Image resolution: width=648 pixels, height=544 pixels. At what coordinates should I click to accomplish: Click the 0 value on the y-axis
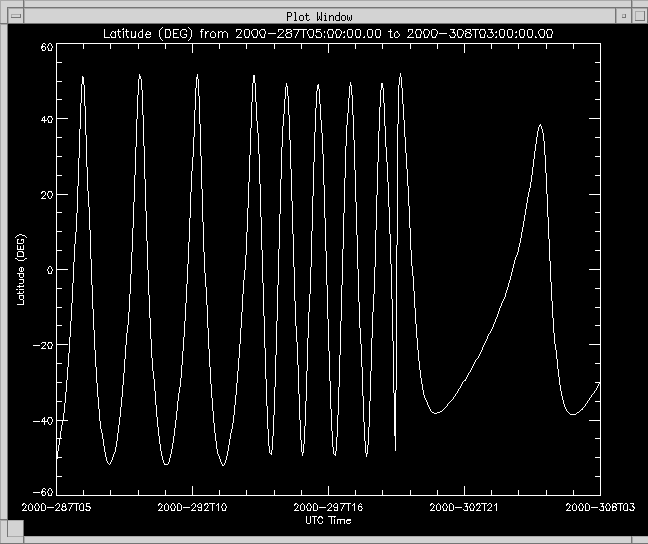pyautogui.click(x=49, y=270)
